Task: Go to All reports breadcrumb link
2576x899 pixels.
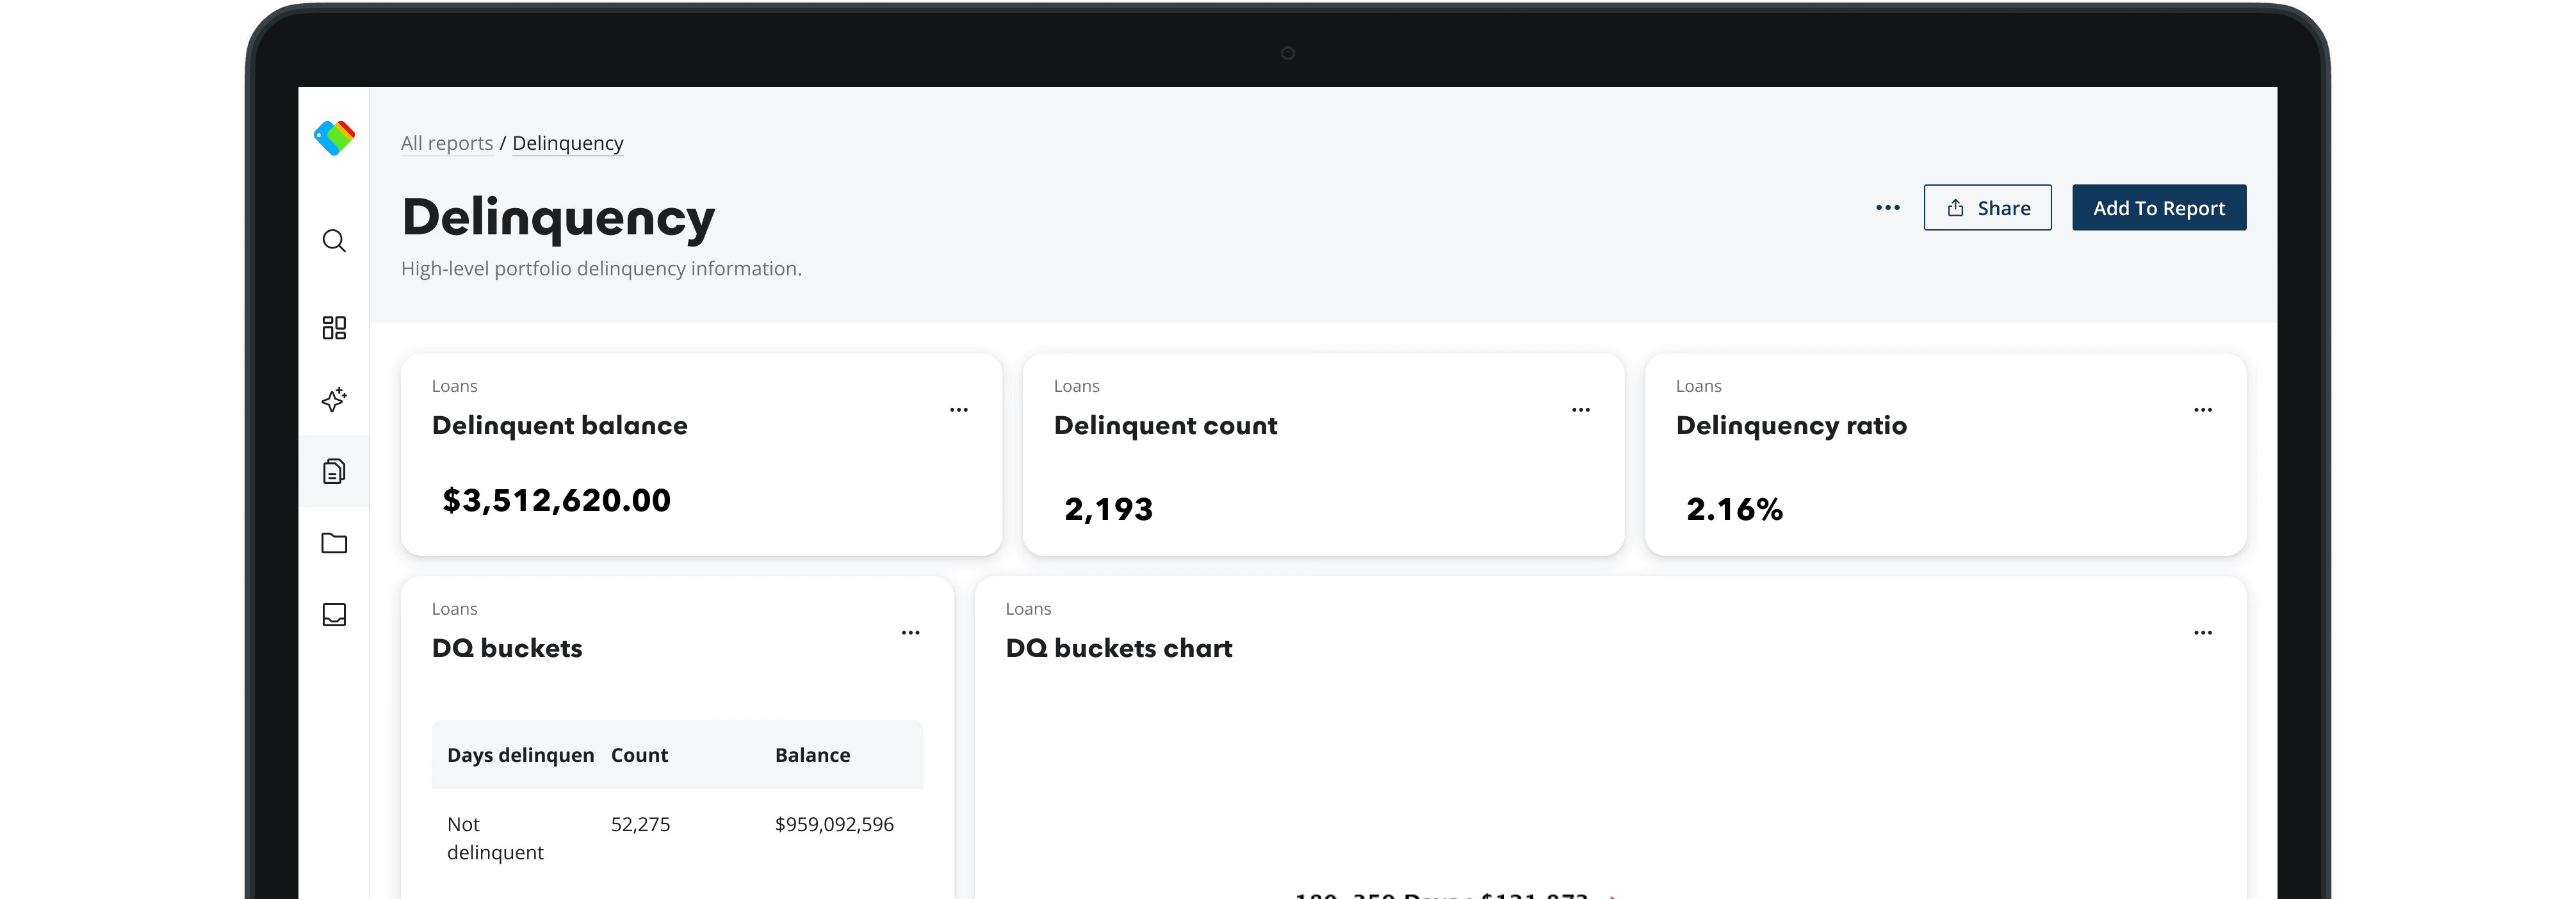Action: coord(447,143)
